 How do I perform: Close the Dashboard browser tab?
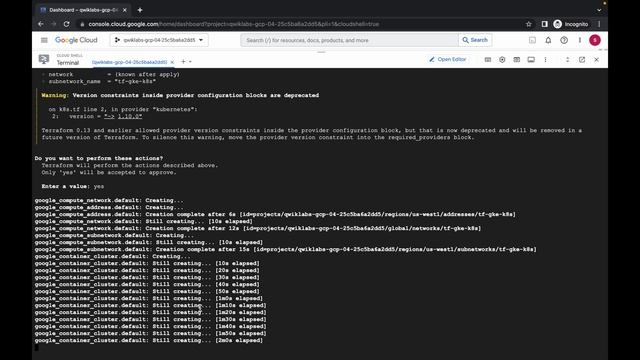(x=124, y=10)
